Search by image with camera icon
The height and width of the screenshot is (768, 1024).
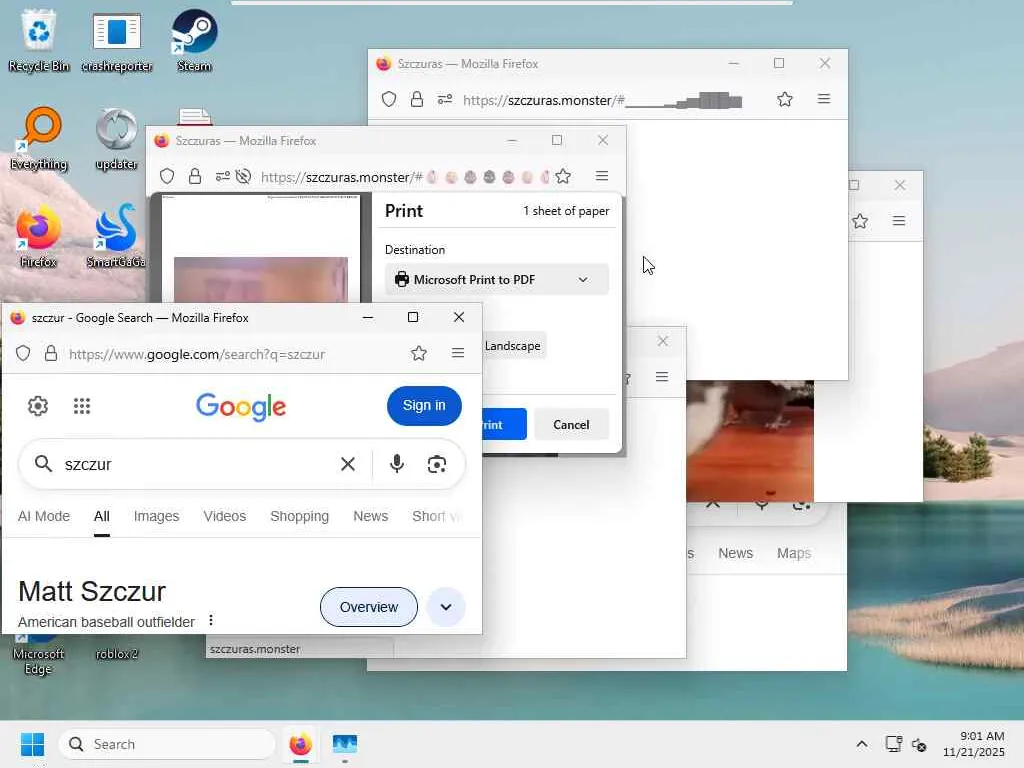coord(437,464)
